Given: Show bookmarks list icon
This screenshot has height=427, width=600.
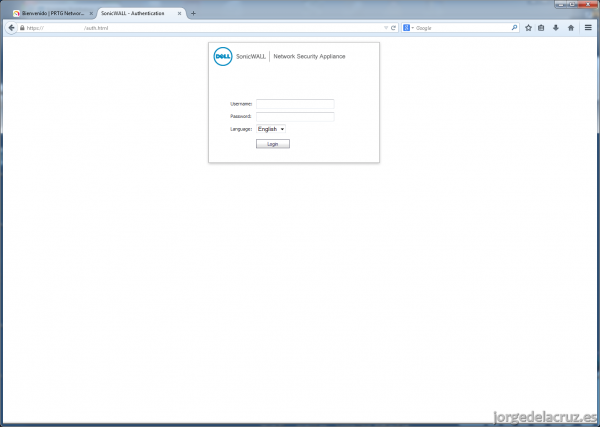Looking at the screenshot, I should click(541, 28).
